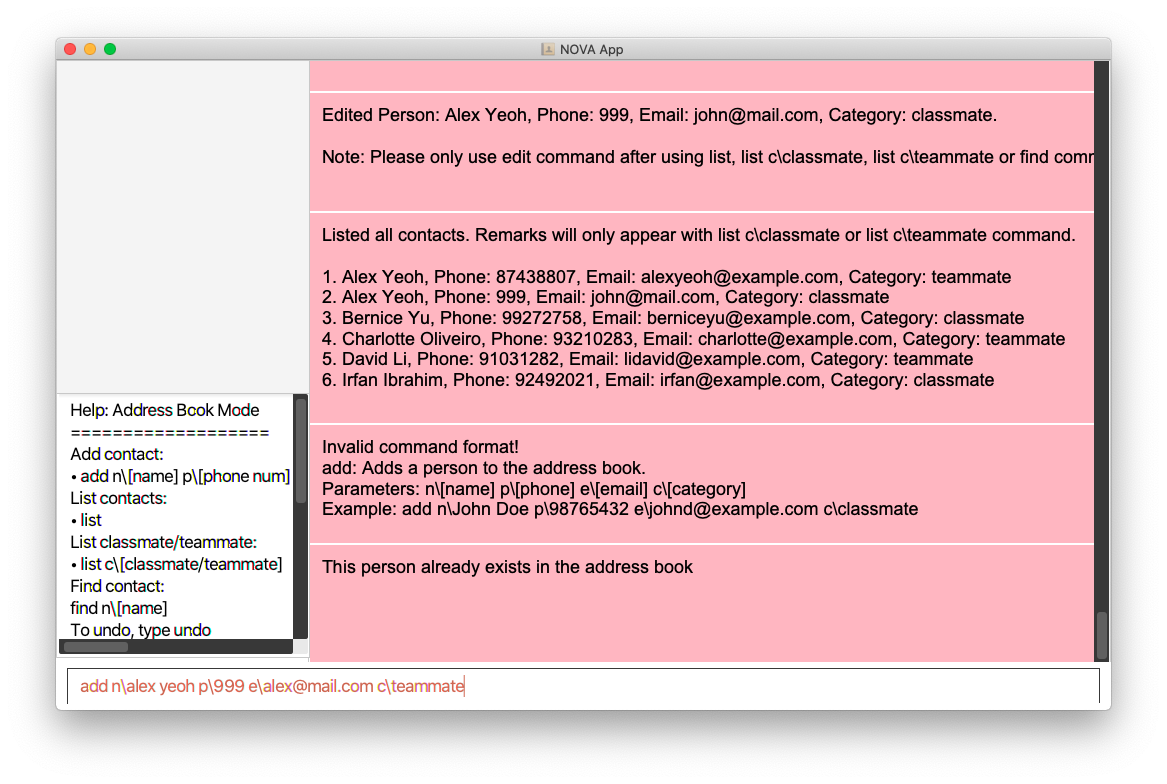Click the 'Invalid command format!' message
This screenshot has width=1167, height=784.
(x=421, y=447)
